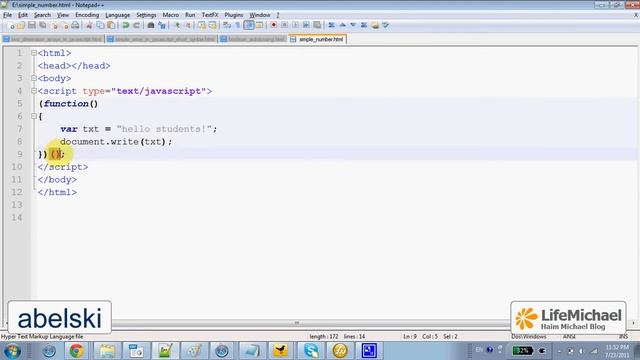Image resolution: width=640 pixels, height=360 pixels.
Task: Select the simple_number.html tab
Action: tap(318, 39)
